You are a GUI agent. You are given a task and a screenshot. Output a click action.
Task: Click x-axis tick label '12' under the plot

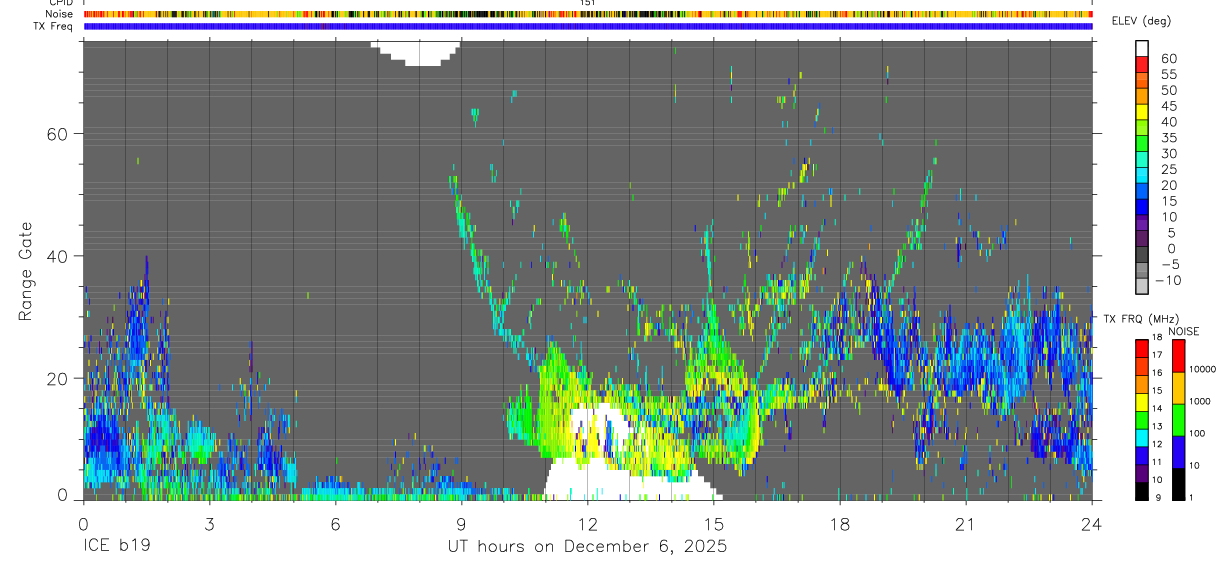tap(587, 525)
